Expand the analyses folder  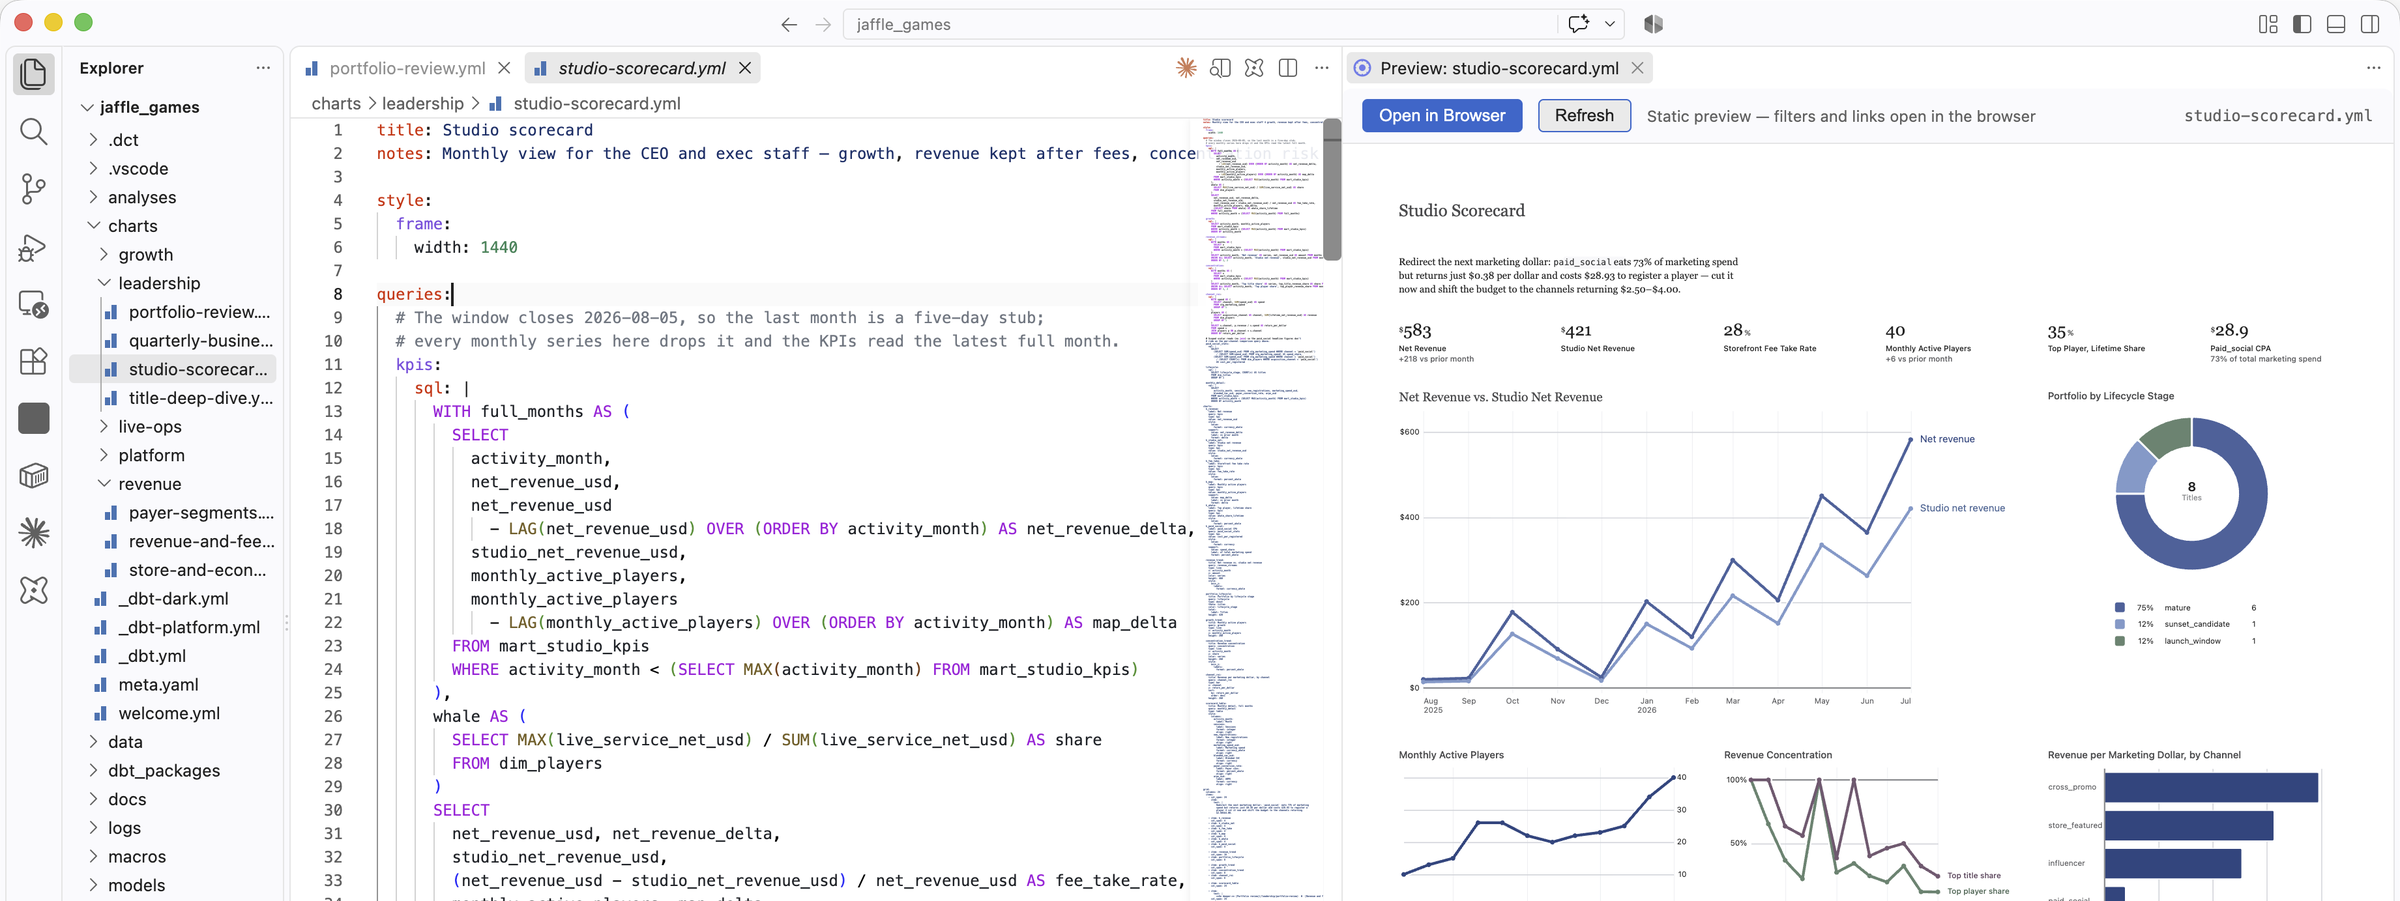pos(93,197)
